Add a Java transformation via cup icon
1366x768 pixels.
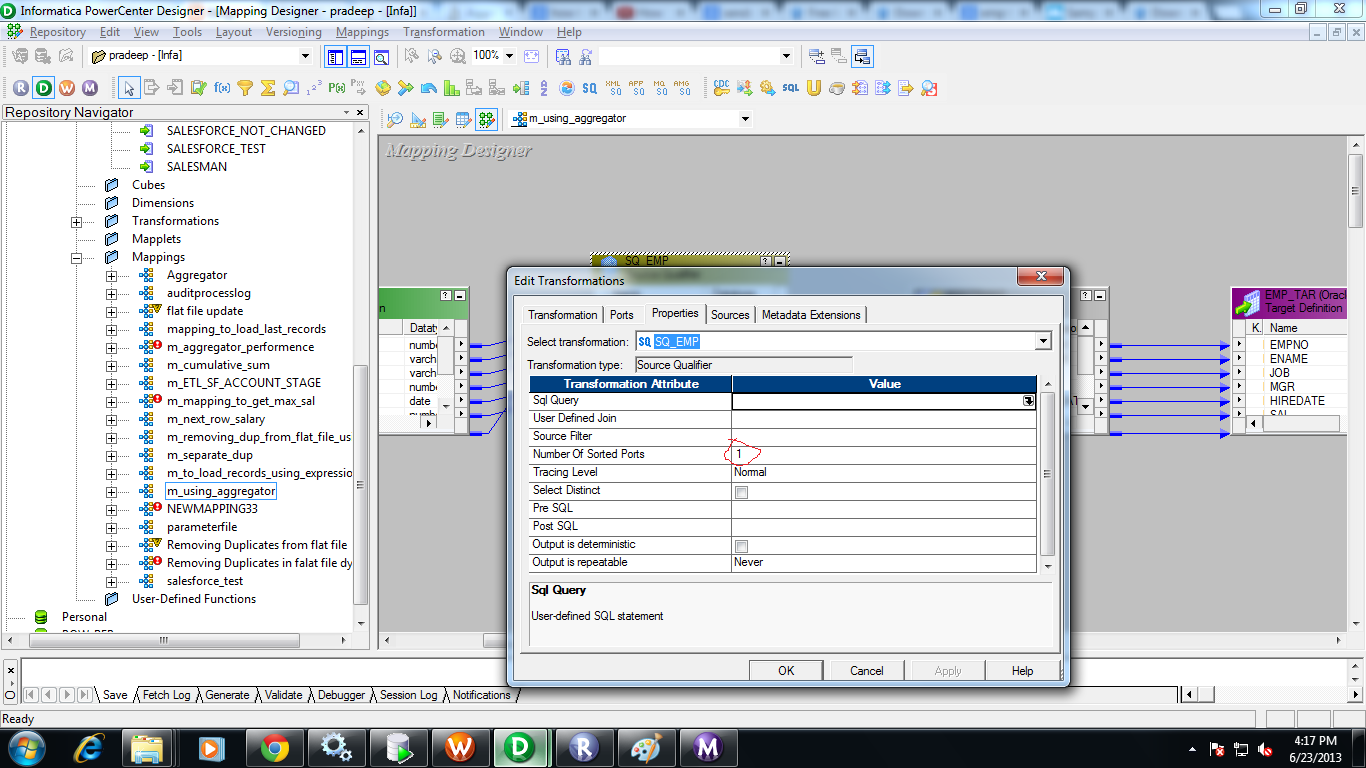click(837, 88)
